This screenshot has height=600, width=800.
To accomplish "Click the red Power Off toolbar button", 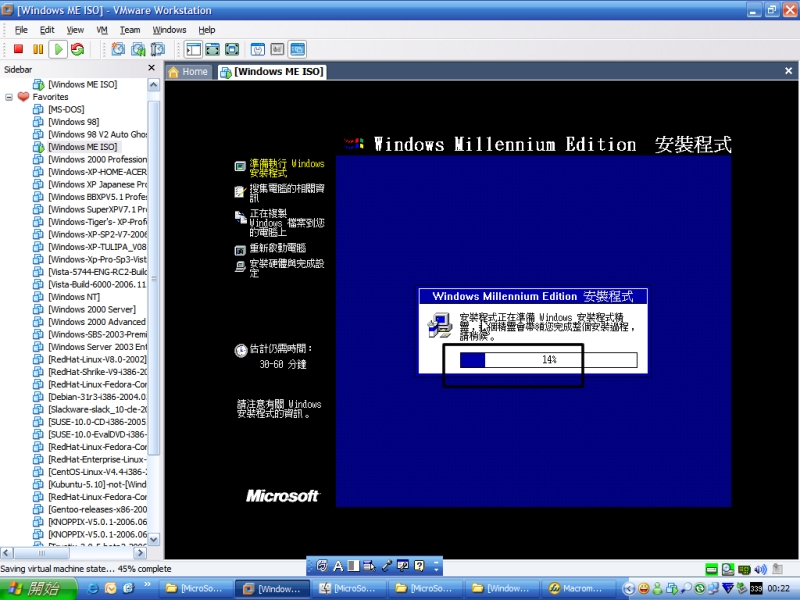I will pyautogui.click(x=18, y=49).
